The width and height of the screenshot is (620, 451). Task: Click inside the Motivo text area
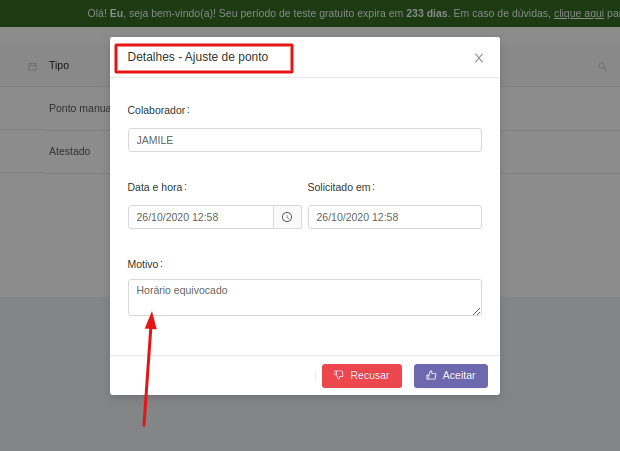304,297
